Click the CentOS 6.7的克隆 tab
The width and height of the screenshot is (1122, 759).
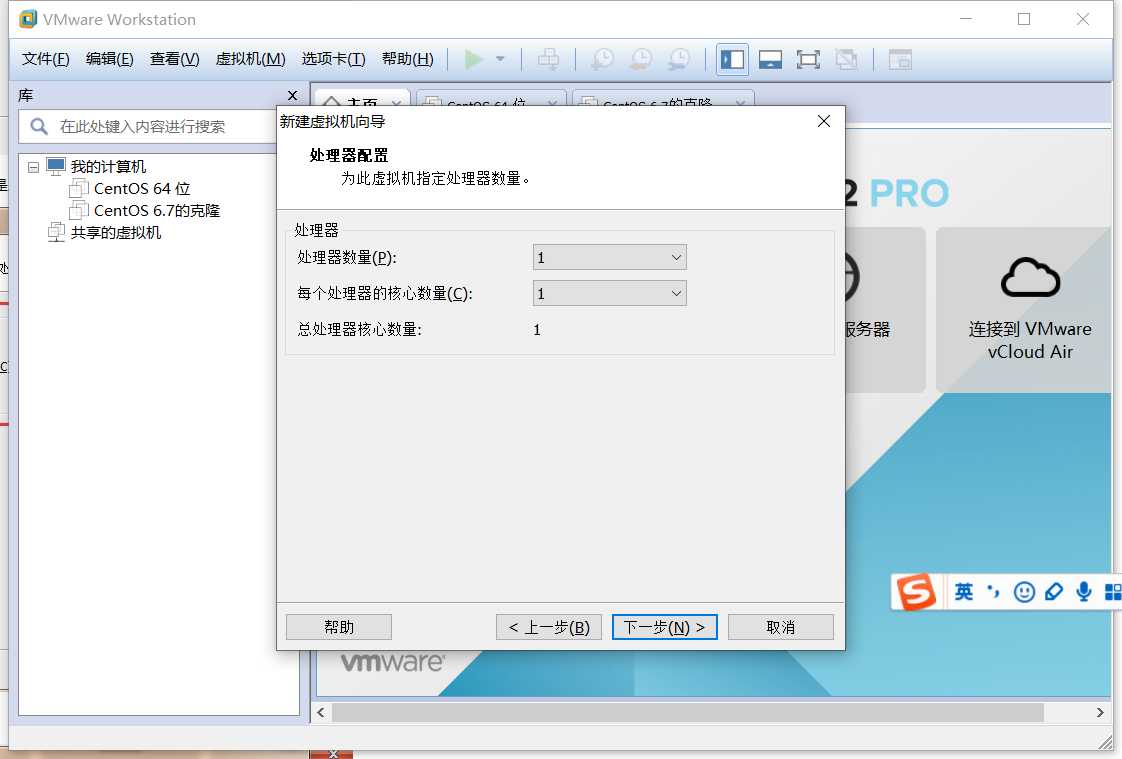(x=663, y=101)
